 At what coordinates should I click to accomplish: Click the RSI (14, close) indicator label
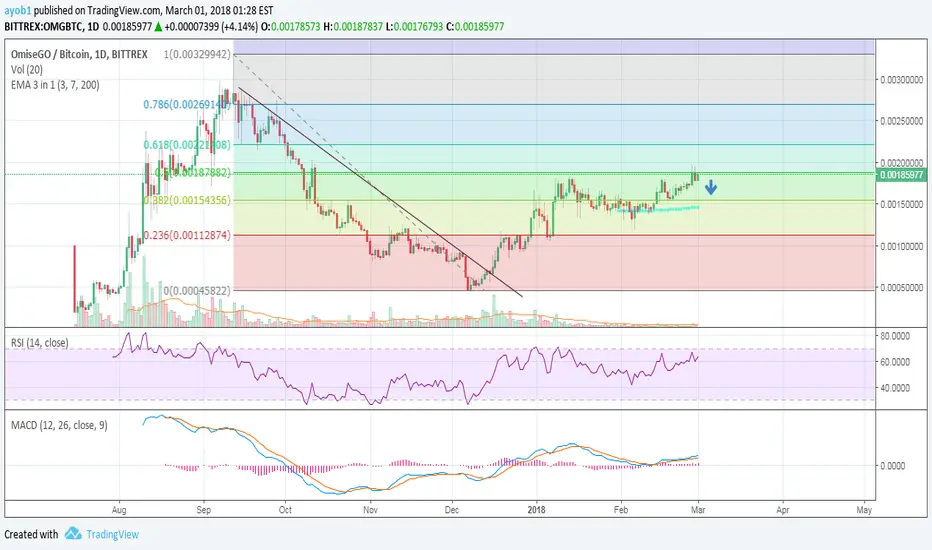pyautogui.click(x=40, y=342)
